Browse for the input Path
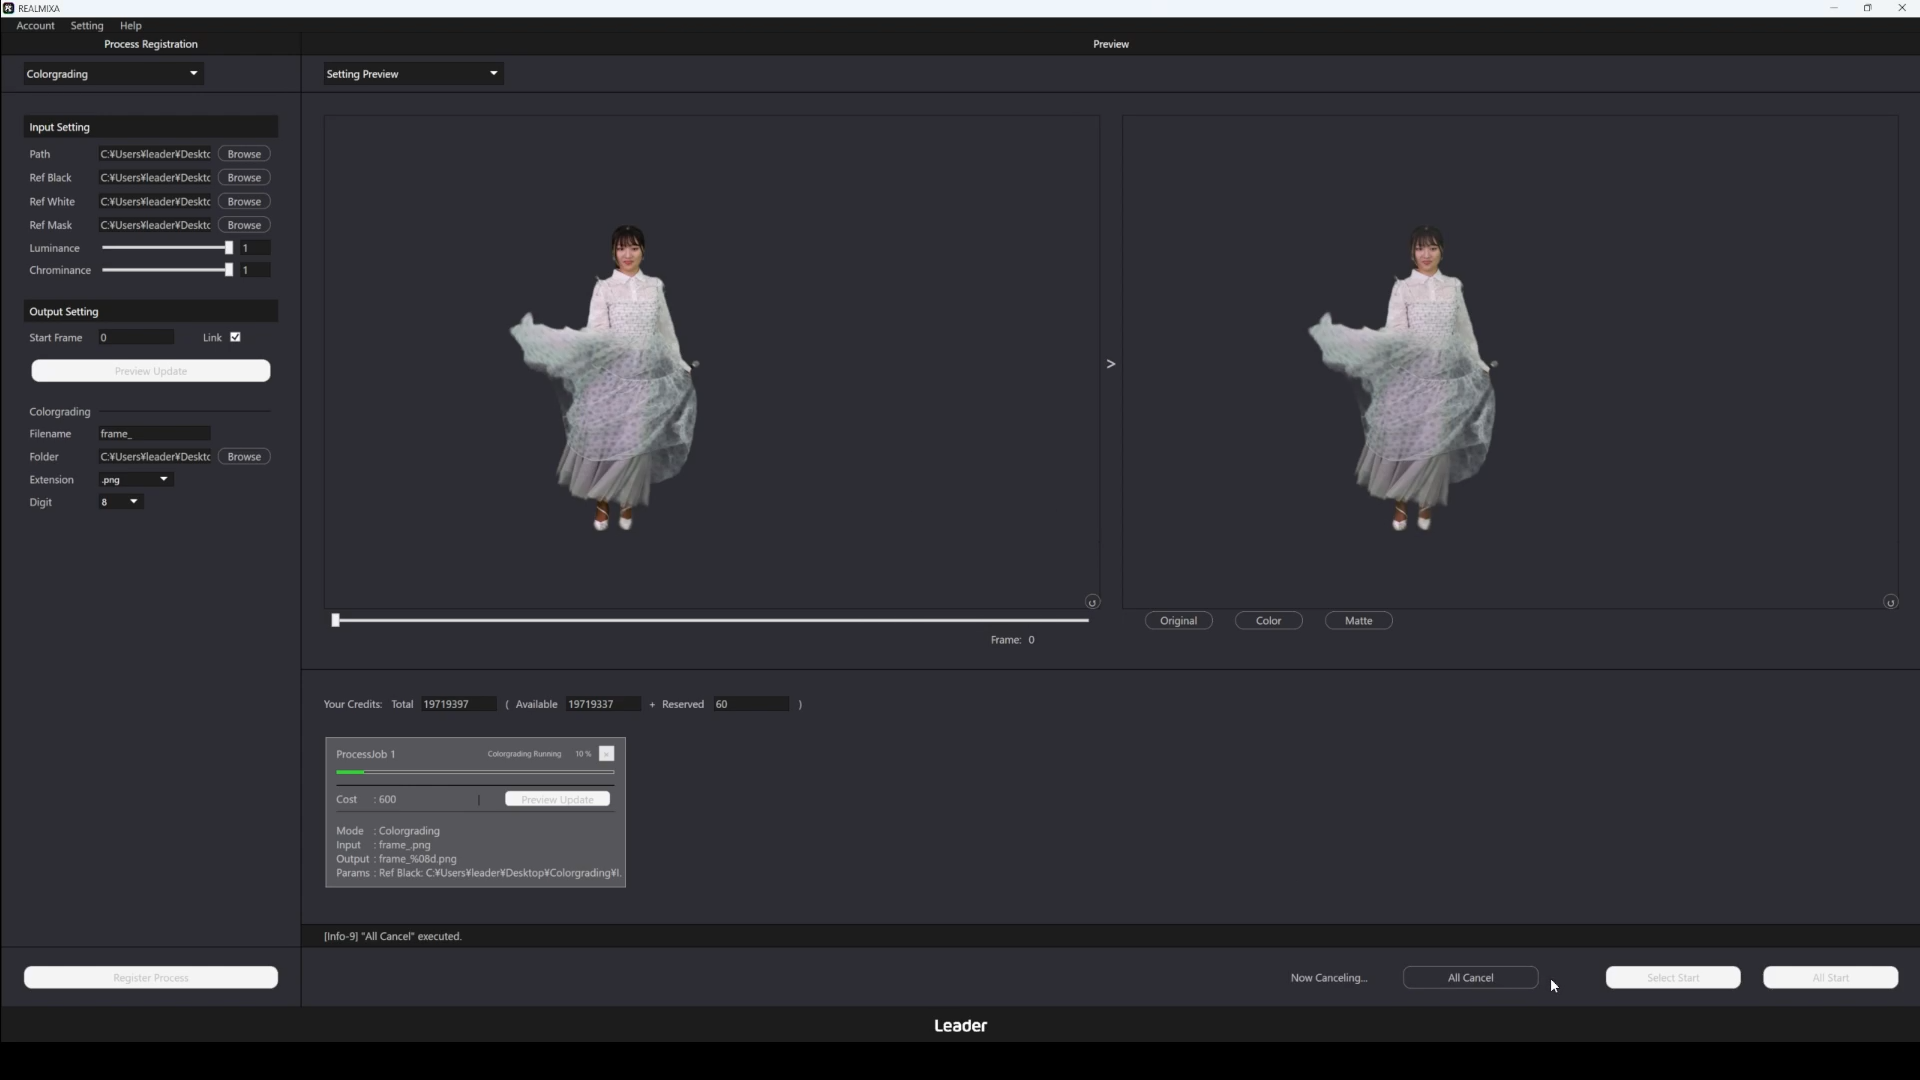Image resolution: width=1920 pixels, height=1080 pixels. [x=244, y=154]
